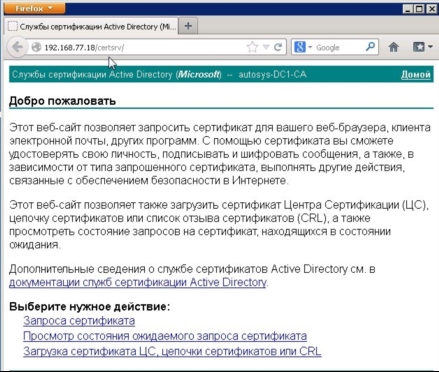Open the Запроса сертификата link
This screenshot has height=372, width=439.
point(79,320)
